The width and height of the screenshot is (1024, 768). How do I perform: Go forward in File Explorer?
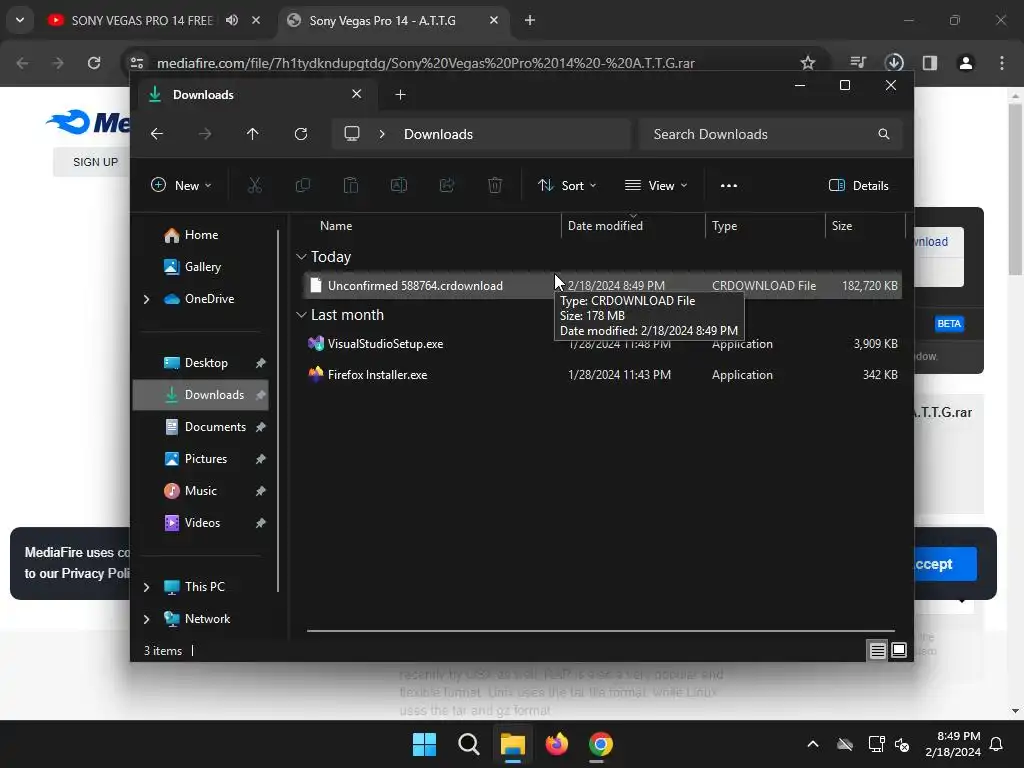coord(205,134)
